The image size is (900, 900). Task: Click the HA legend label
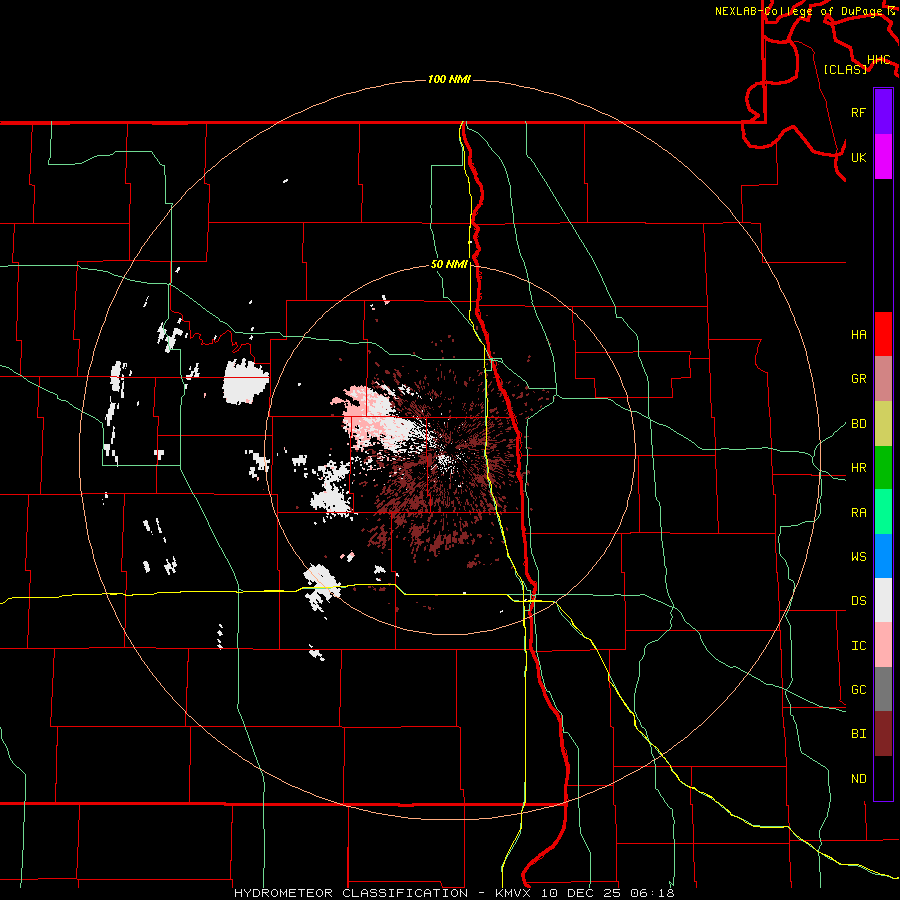point(859,334)
